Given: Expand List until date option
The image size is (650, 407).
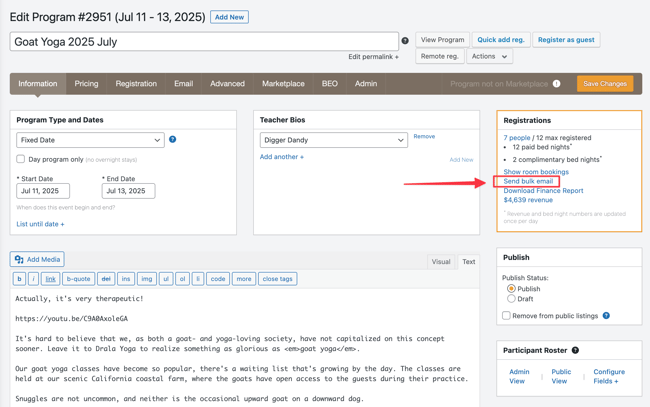Looking at the screenshot, I should [x=40, y=224].
